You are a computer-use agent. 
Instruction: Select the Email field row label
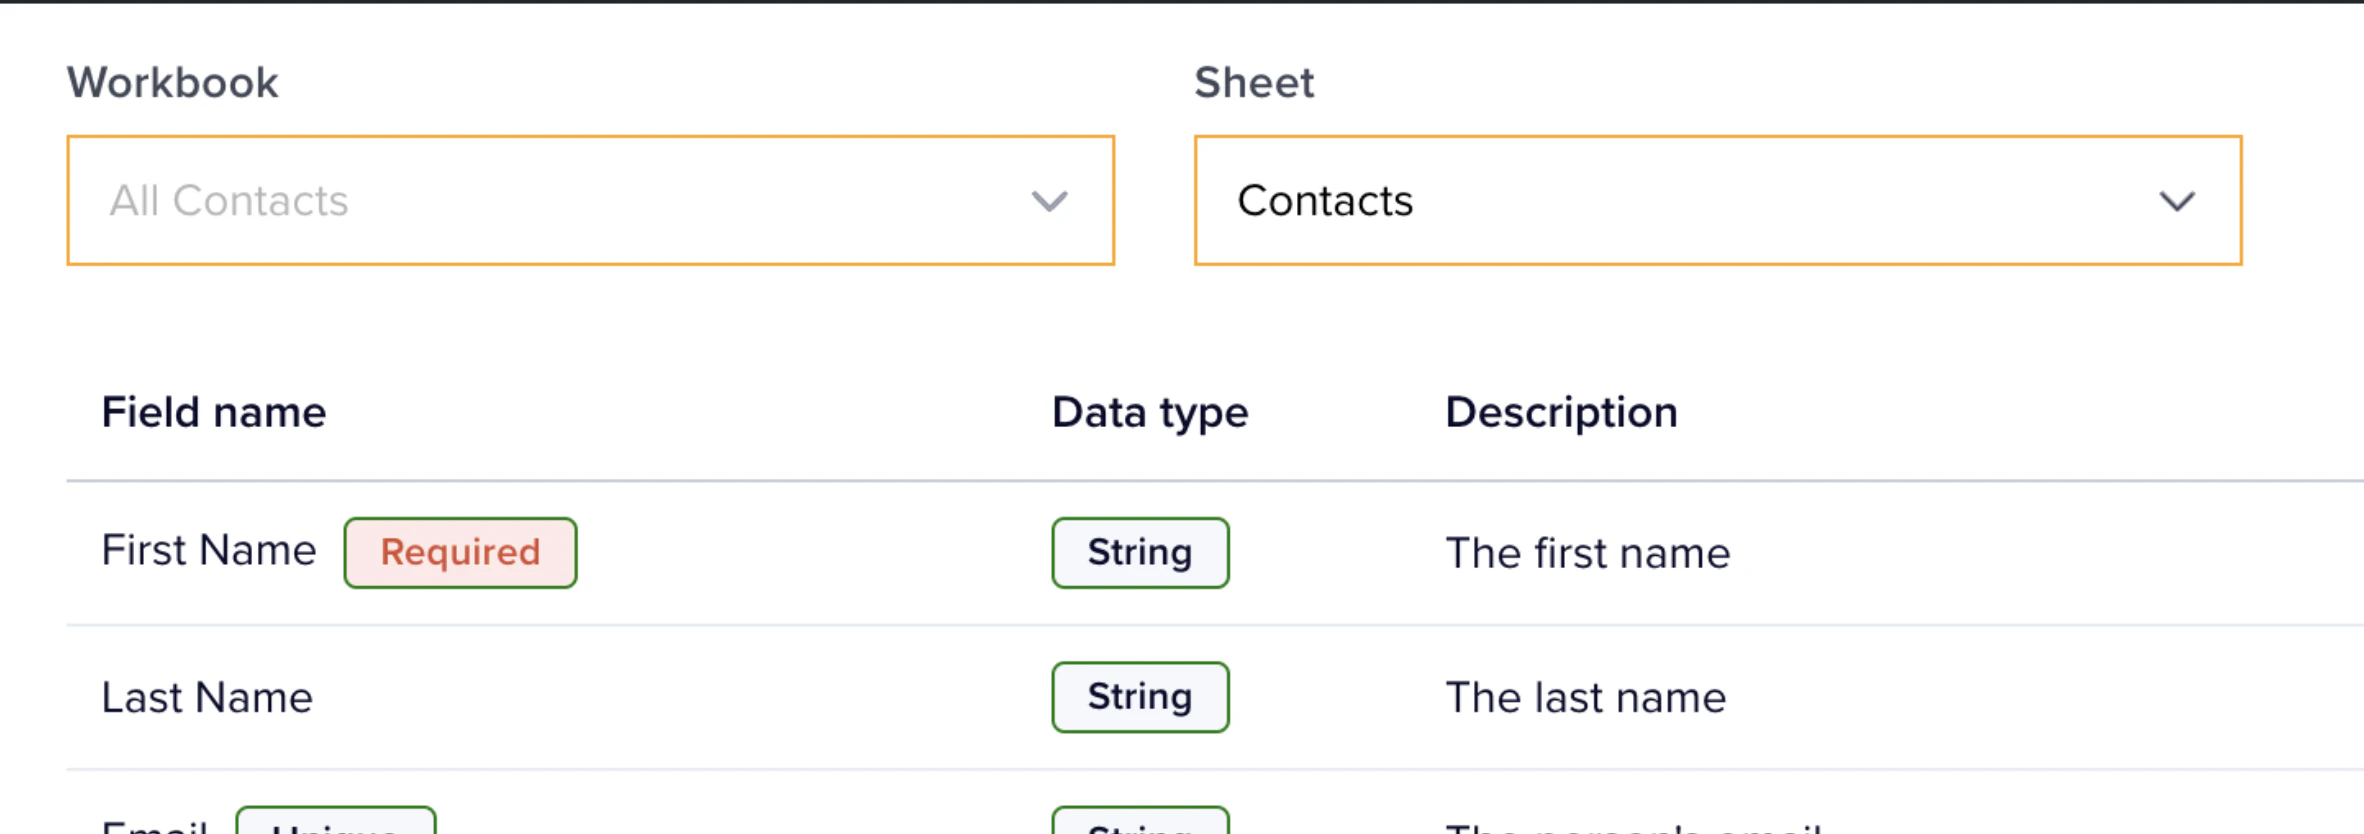tap(155, 827)
